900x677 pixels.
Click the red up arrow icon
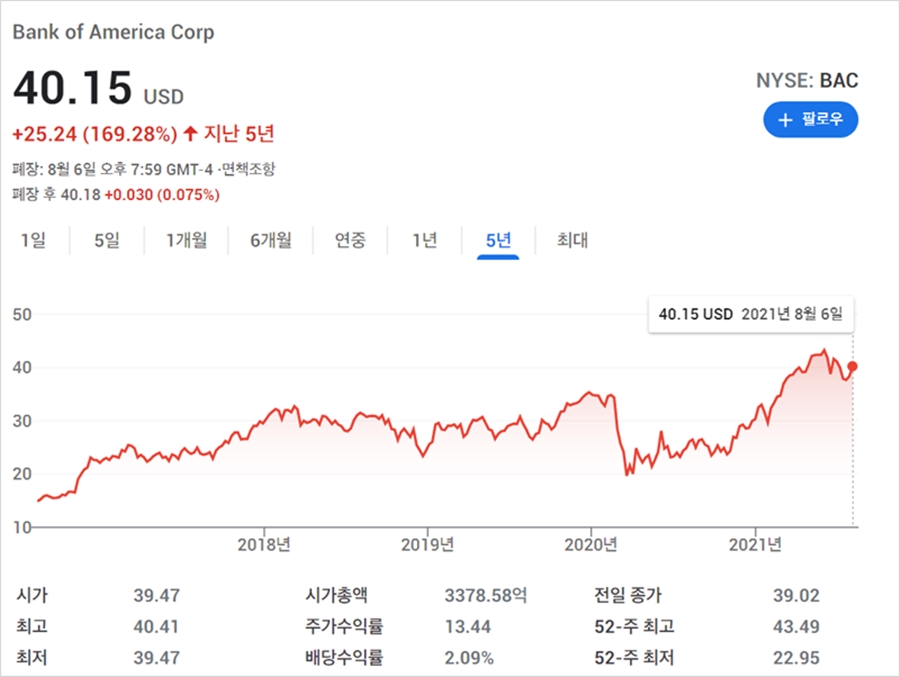[x=191, y=134]
